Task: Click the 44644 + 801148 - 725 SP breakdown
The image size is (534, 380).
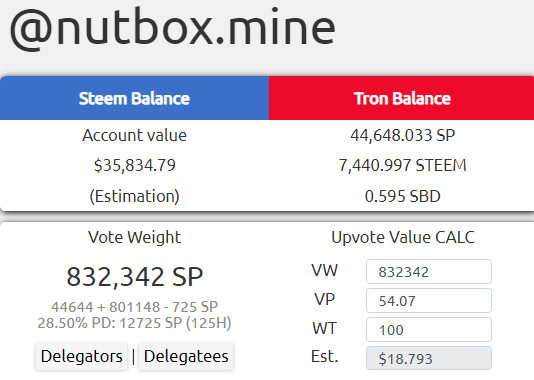Action: tap(135, 307)
